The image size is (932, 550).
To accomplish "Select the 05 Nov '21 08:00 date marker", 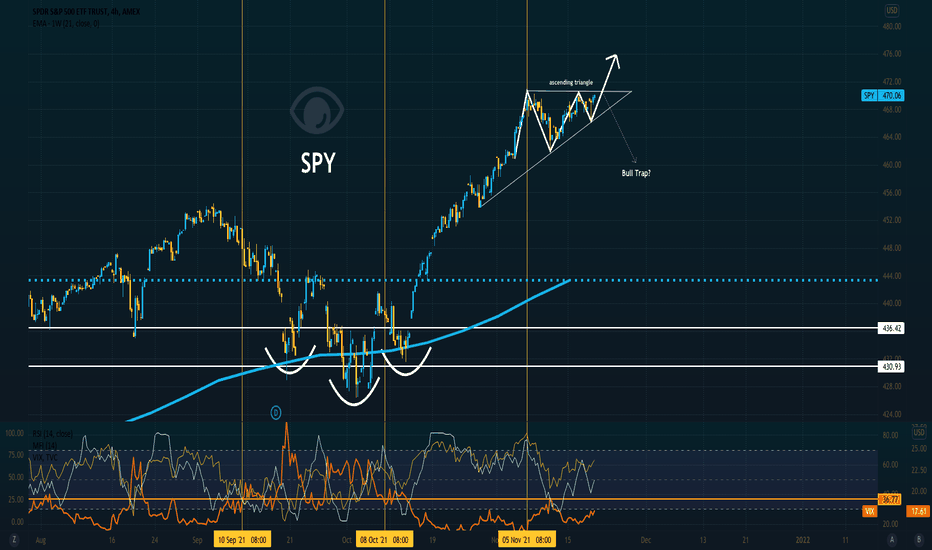I will [527, 540].
